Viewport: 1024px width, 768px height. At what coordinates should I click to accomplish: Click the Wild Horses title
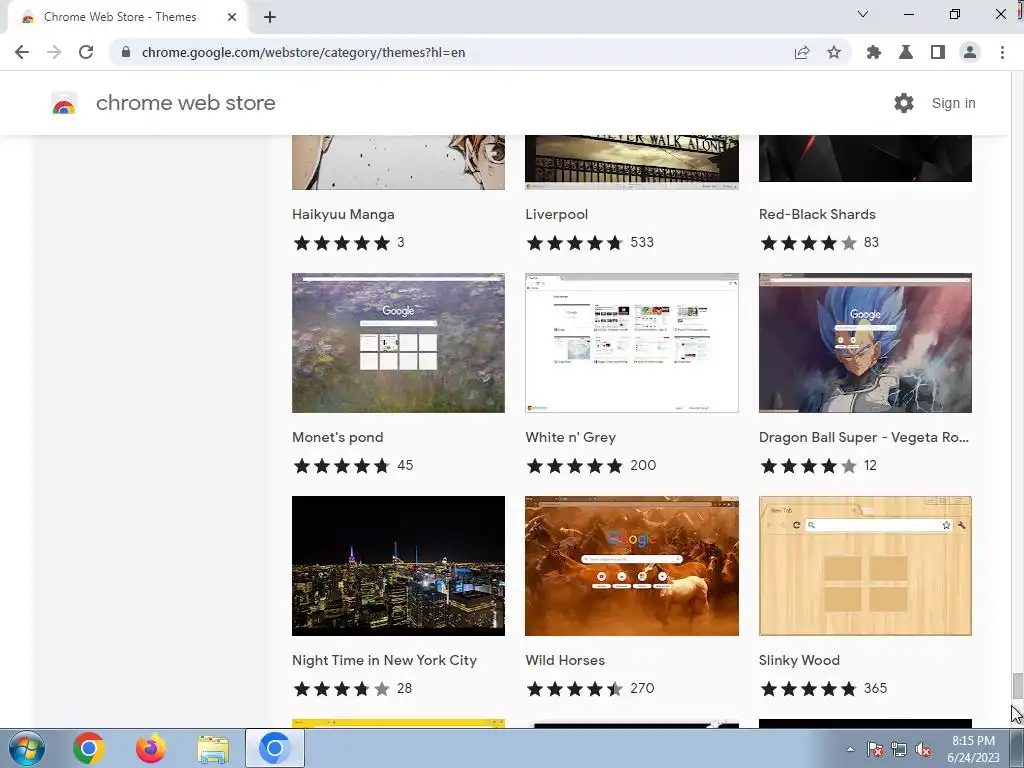pos(565,660)
